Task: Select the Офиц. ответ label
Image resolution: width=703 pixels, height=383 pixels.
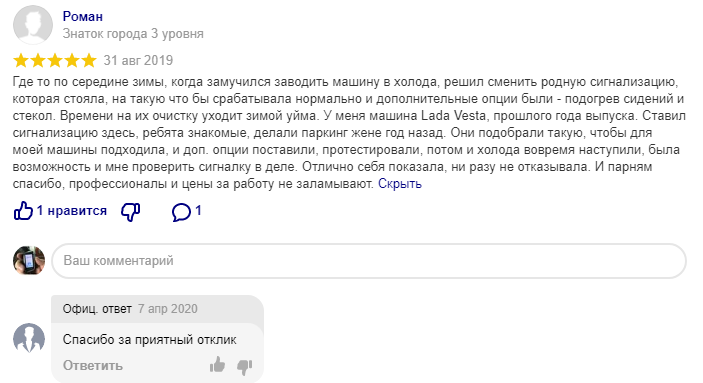Action: pyautogui.click(x=97, y=309)
